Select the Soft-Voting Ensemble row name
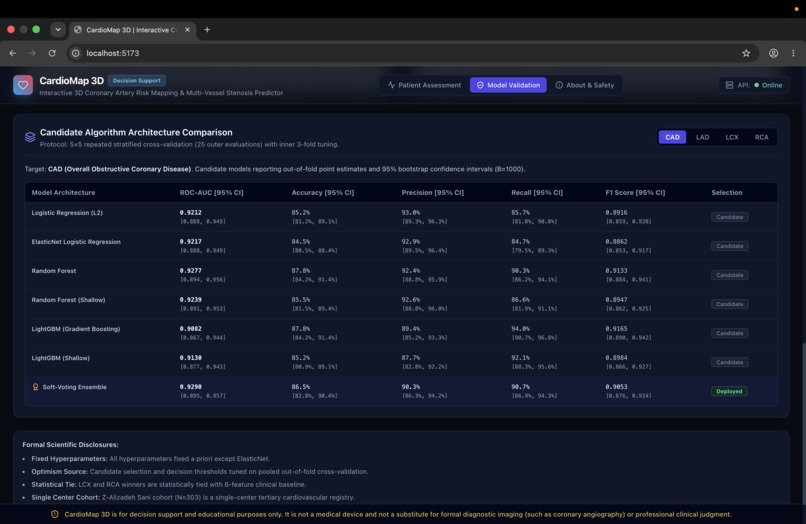Viewport: 806px width, 524px height. point(75,387)
